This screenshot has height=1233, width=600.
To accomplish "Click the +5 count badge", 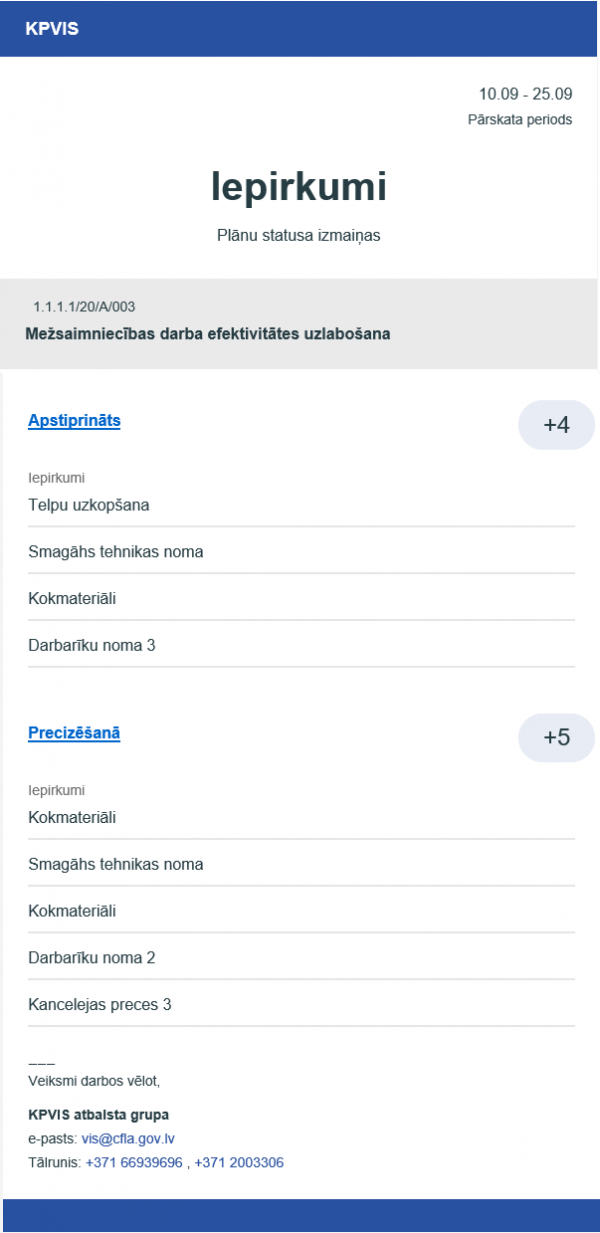I will coord(556,737).
